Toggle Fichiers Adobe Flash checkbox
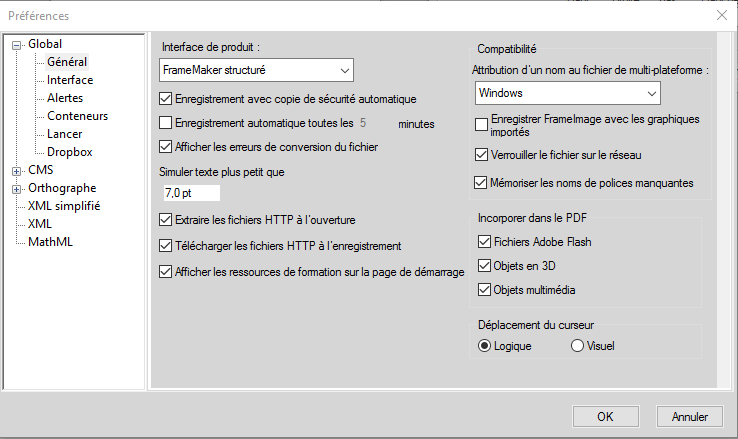Screen dimensions: 738x439 click(x=486, y=242)
